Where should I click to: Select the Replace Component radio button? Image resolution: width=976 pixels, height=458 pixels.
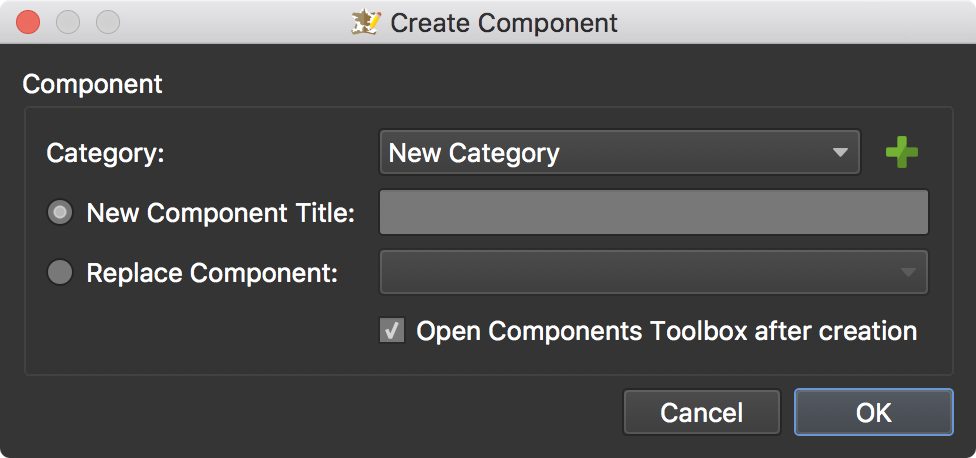60,272
